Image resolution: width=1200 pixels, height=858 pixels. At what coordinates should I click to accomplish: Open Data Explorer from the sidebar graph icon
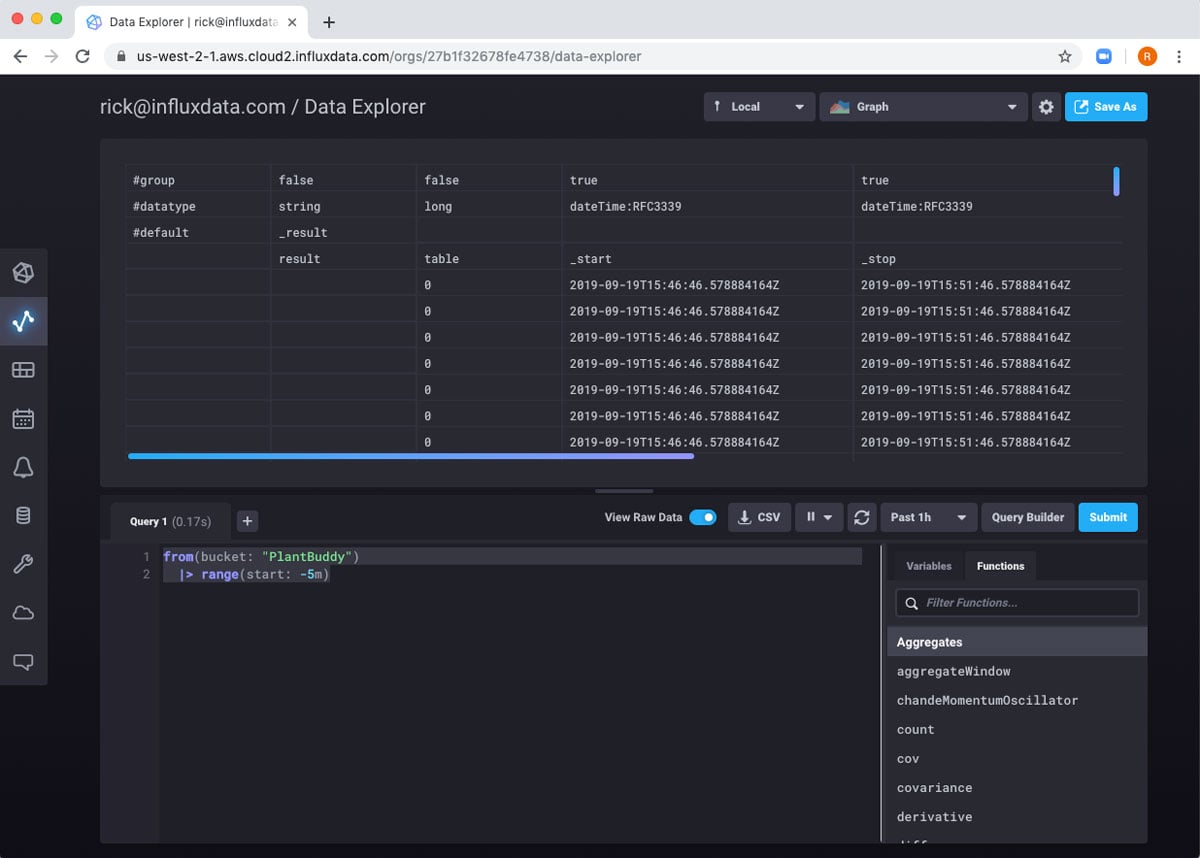(x=23, y=321)
